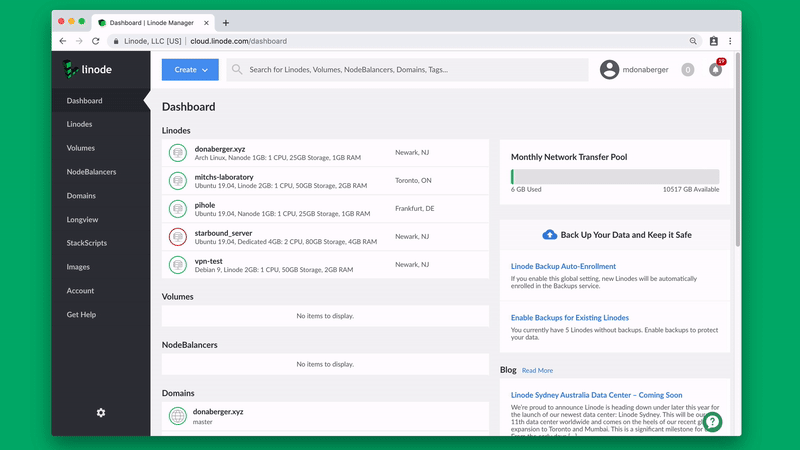Click the donaberger.xyz domain globe icon

click(177, 416)
